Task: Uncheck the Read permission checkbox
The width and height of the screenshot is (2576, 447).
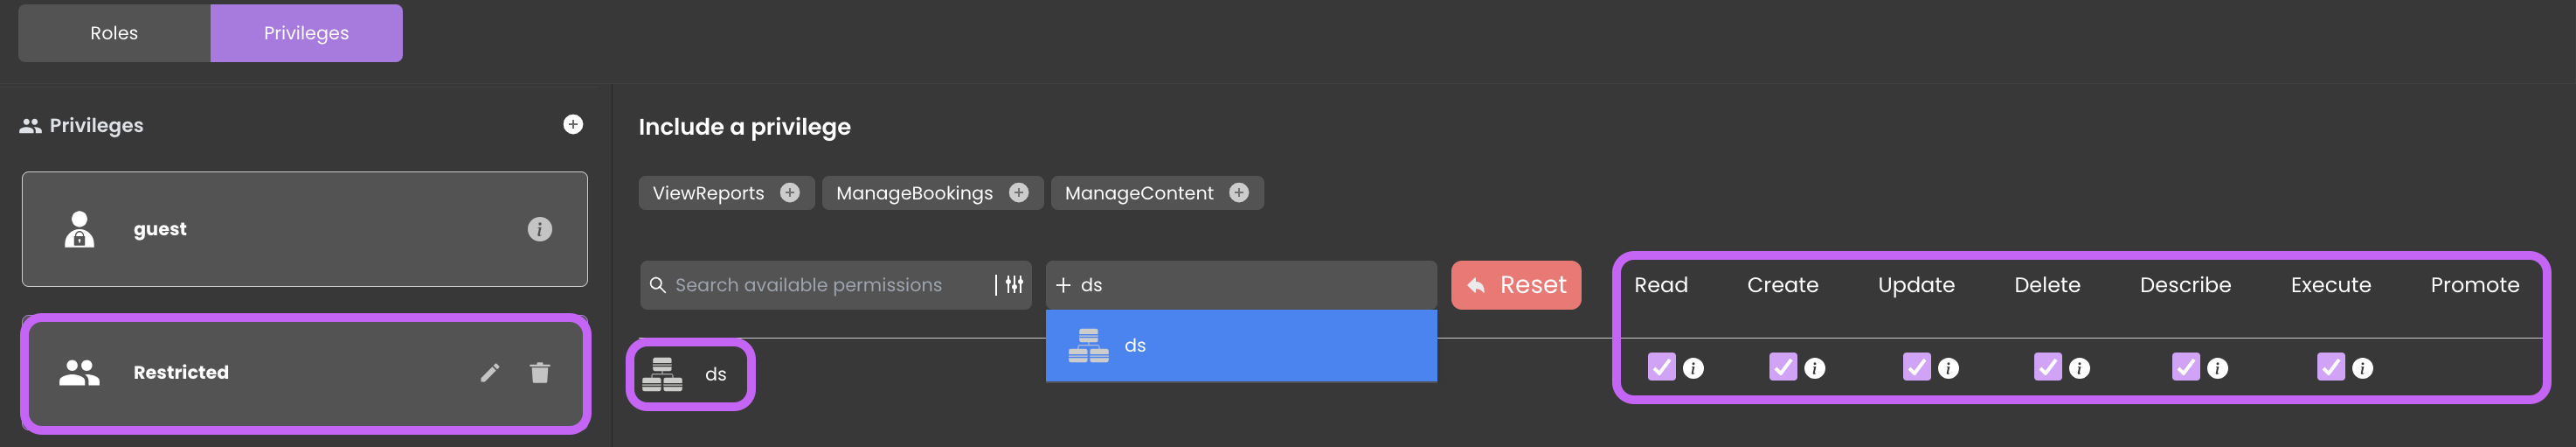Action: tap(1661, 367)
